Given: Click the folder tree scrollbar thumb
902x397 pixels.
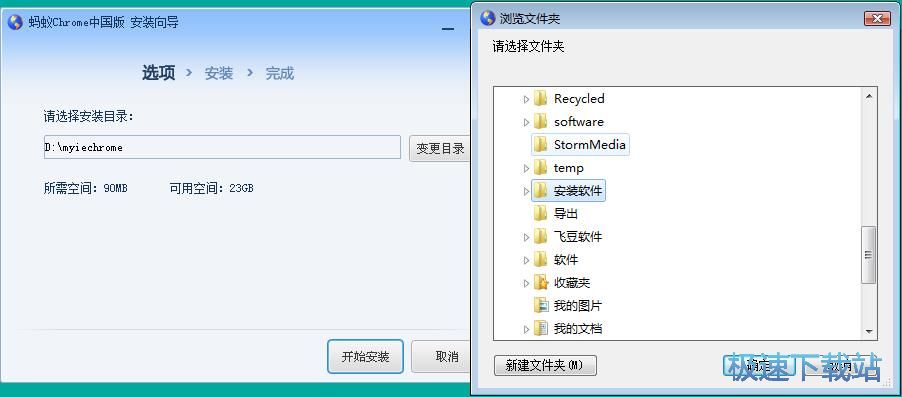Looking at the screenshot, I should 868,255.
